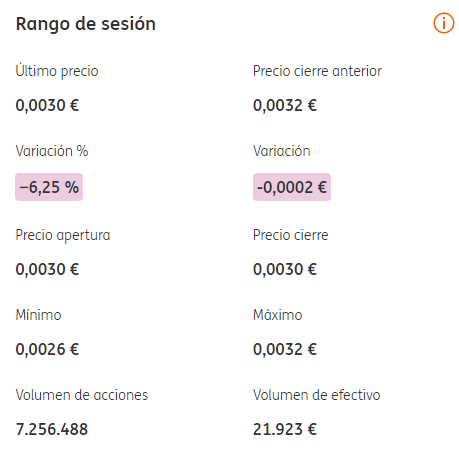
Task: Click the Precio cierre anterior value 0,0032 €
Action: [x=285, y=105]
